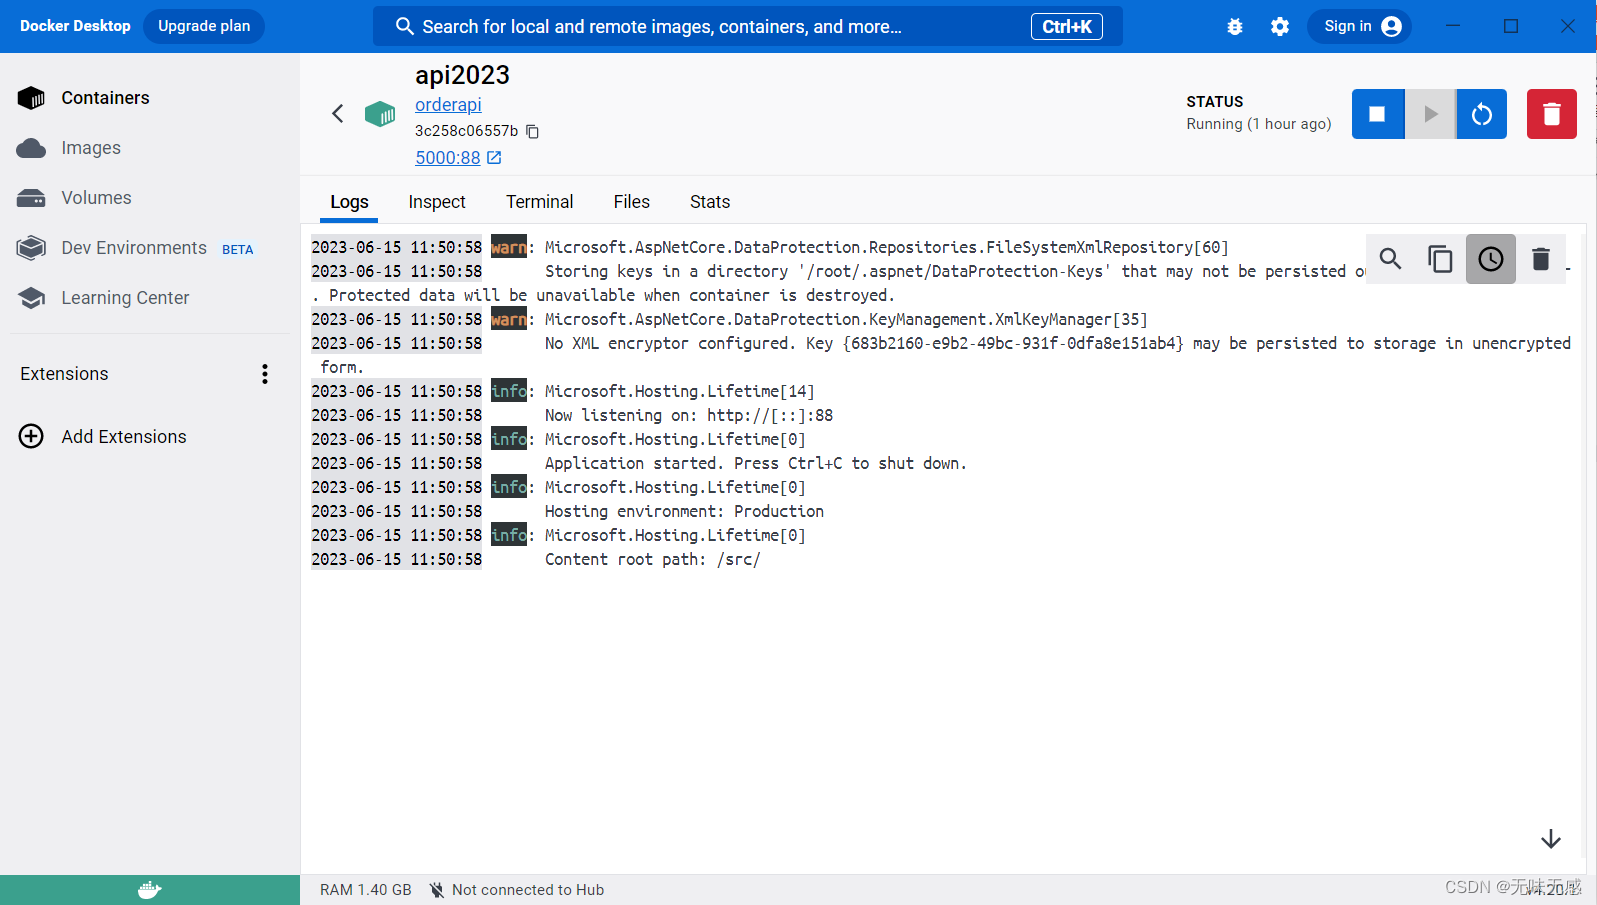Copy logs to clipboard
The height and width of the screenshot is (905, 1597).
(1440, 259)
